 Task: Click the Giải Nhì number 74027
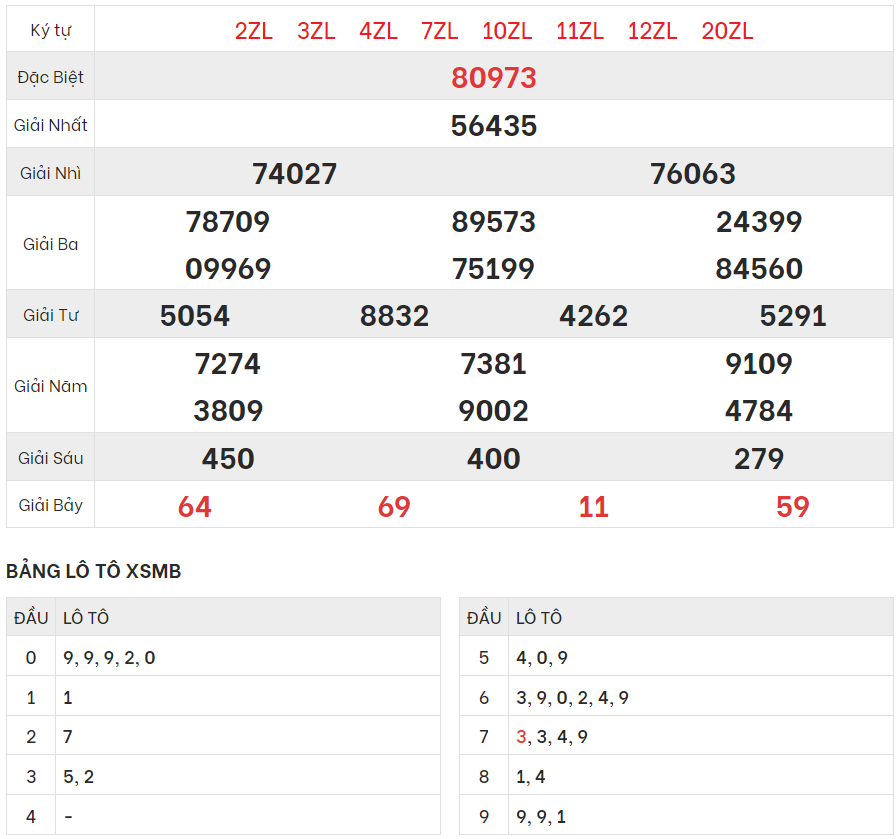point(295,173)
